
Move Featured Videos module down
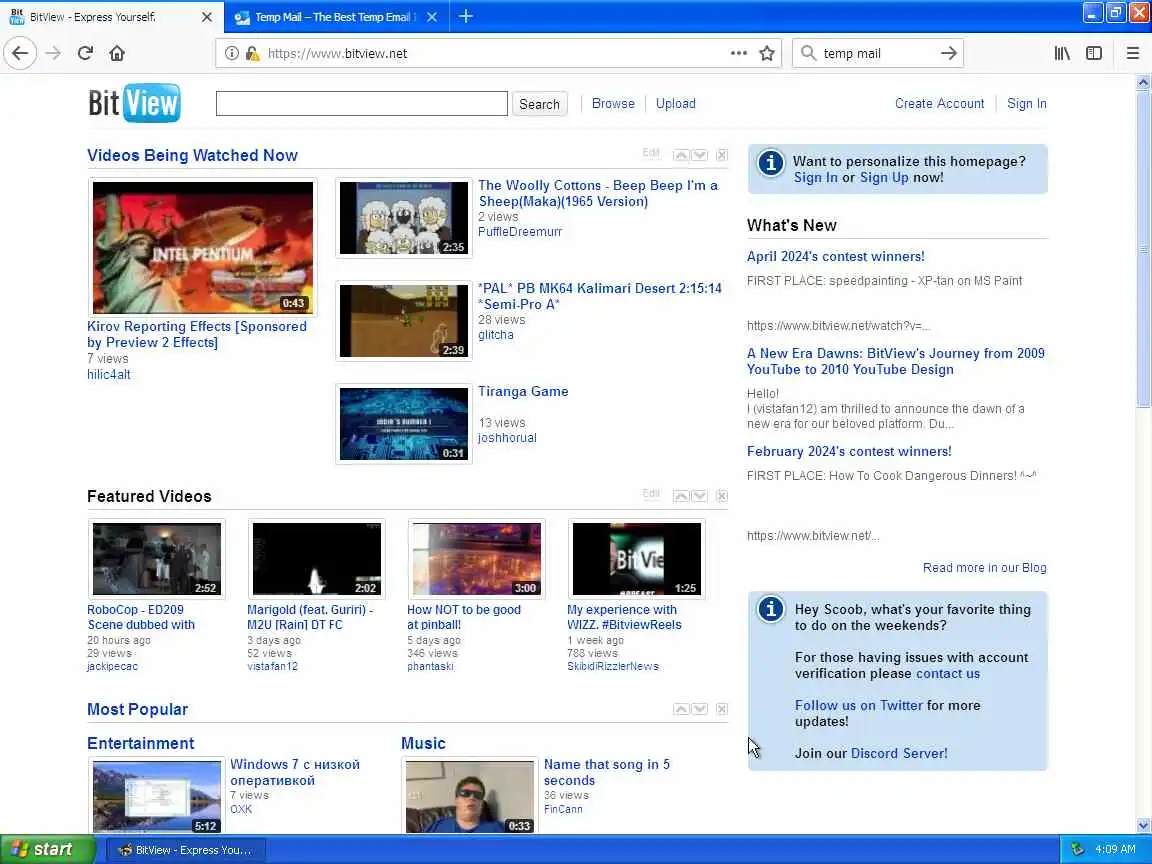699,496
